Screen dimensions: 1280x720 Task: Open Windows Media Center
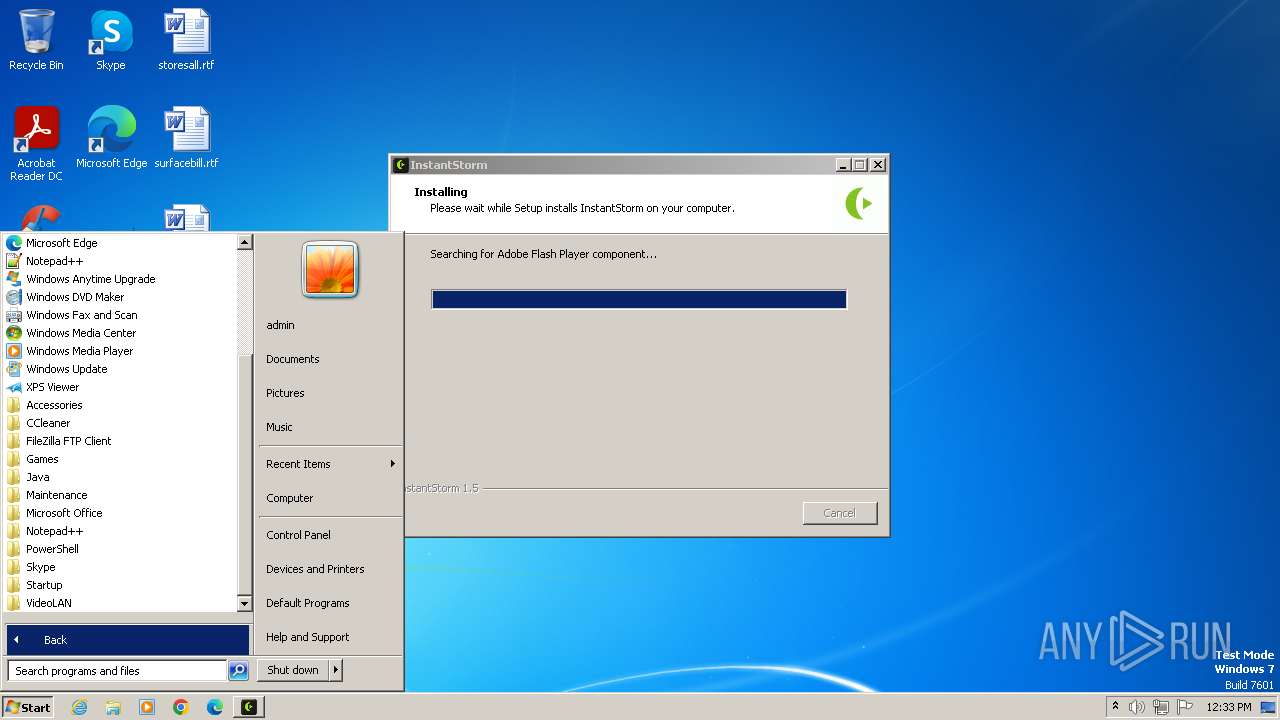[120, 333]
